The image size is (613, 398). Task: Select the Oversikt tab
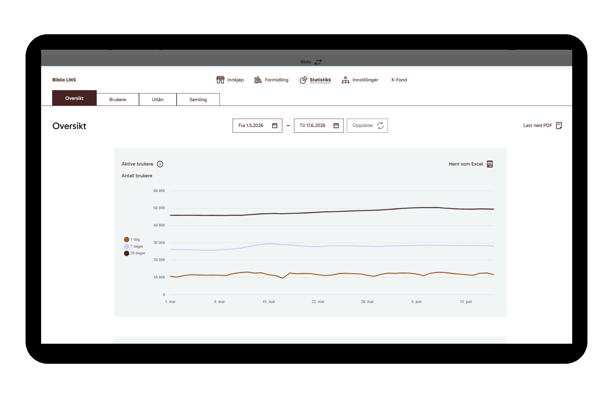click(x=74, y=98)
